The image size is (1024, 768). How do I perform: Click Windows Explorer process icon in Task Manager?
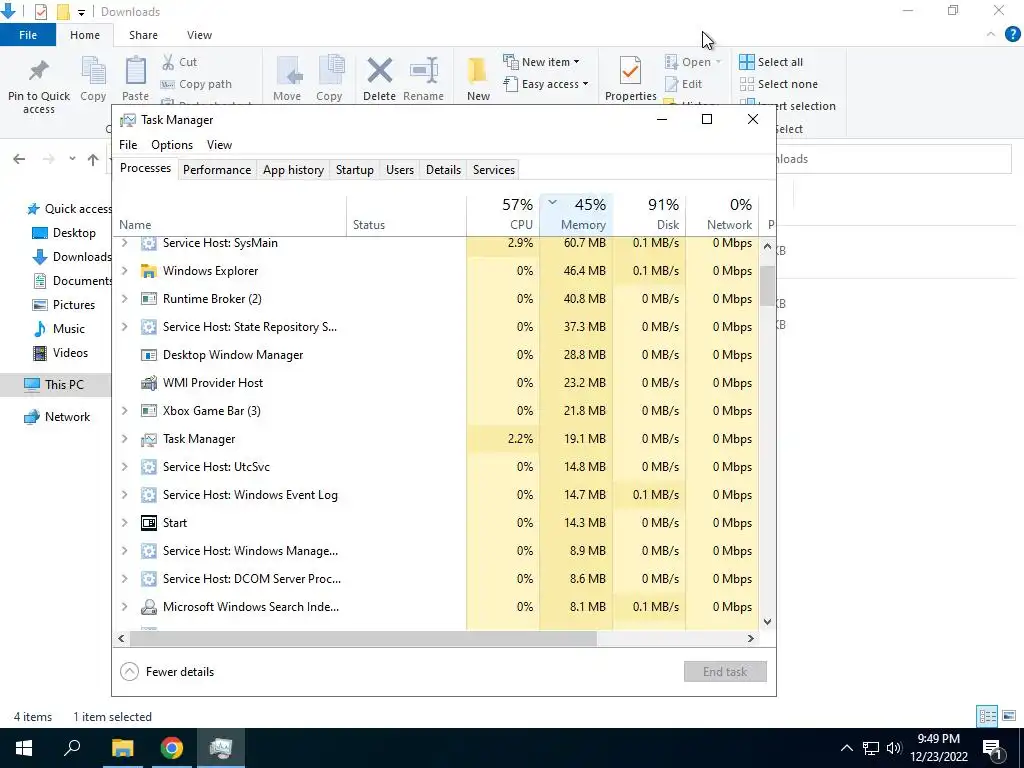148,271
